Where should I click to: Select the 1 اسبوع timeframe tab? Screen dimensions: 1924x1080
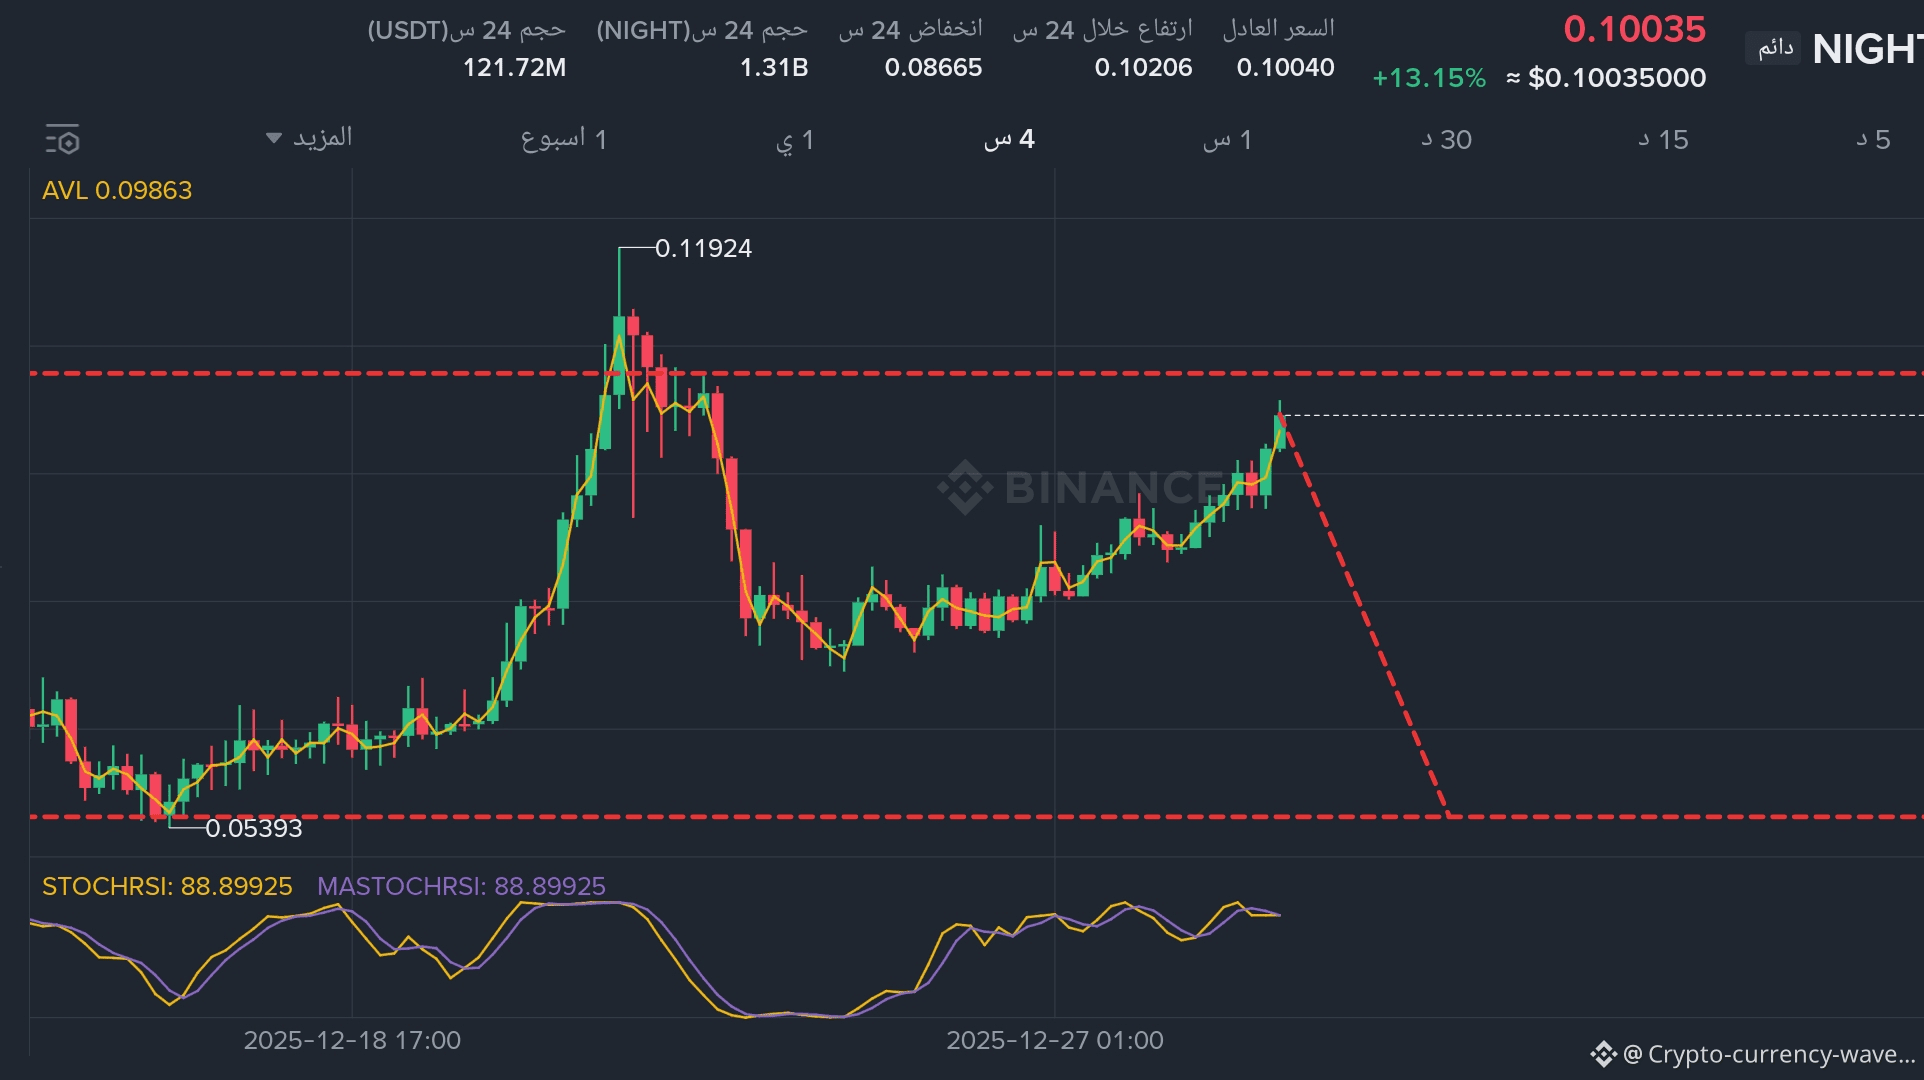tap(563, 139)
